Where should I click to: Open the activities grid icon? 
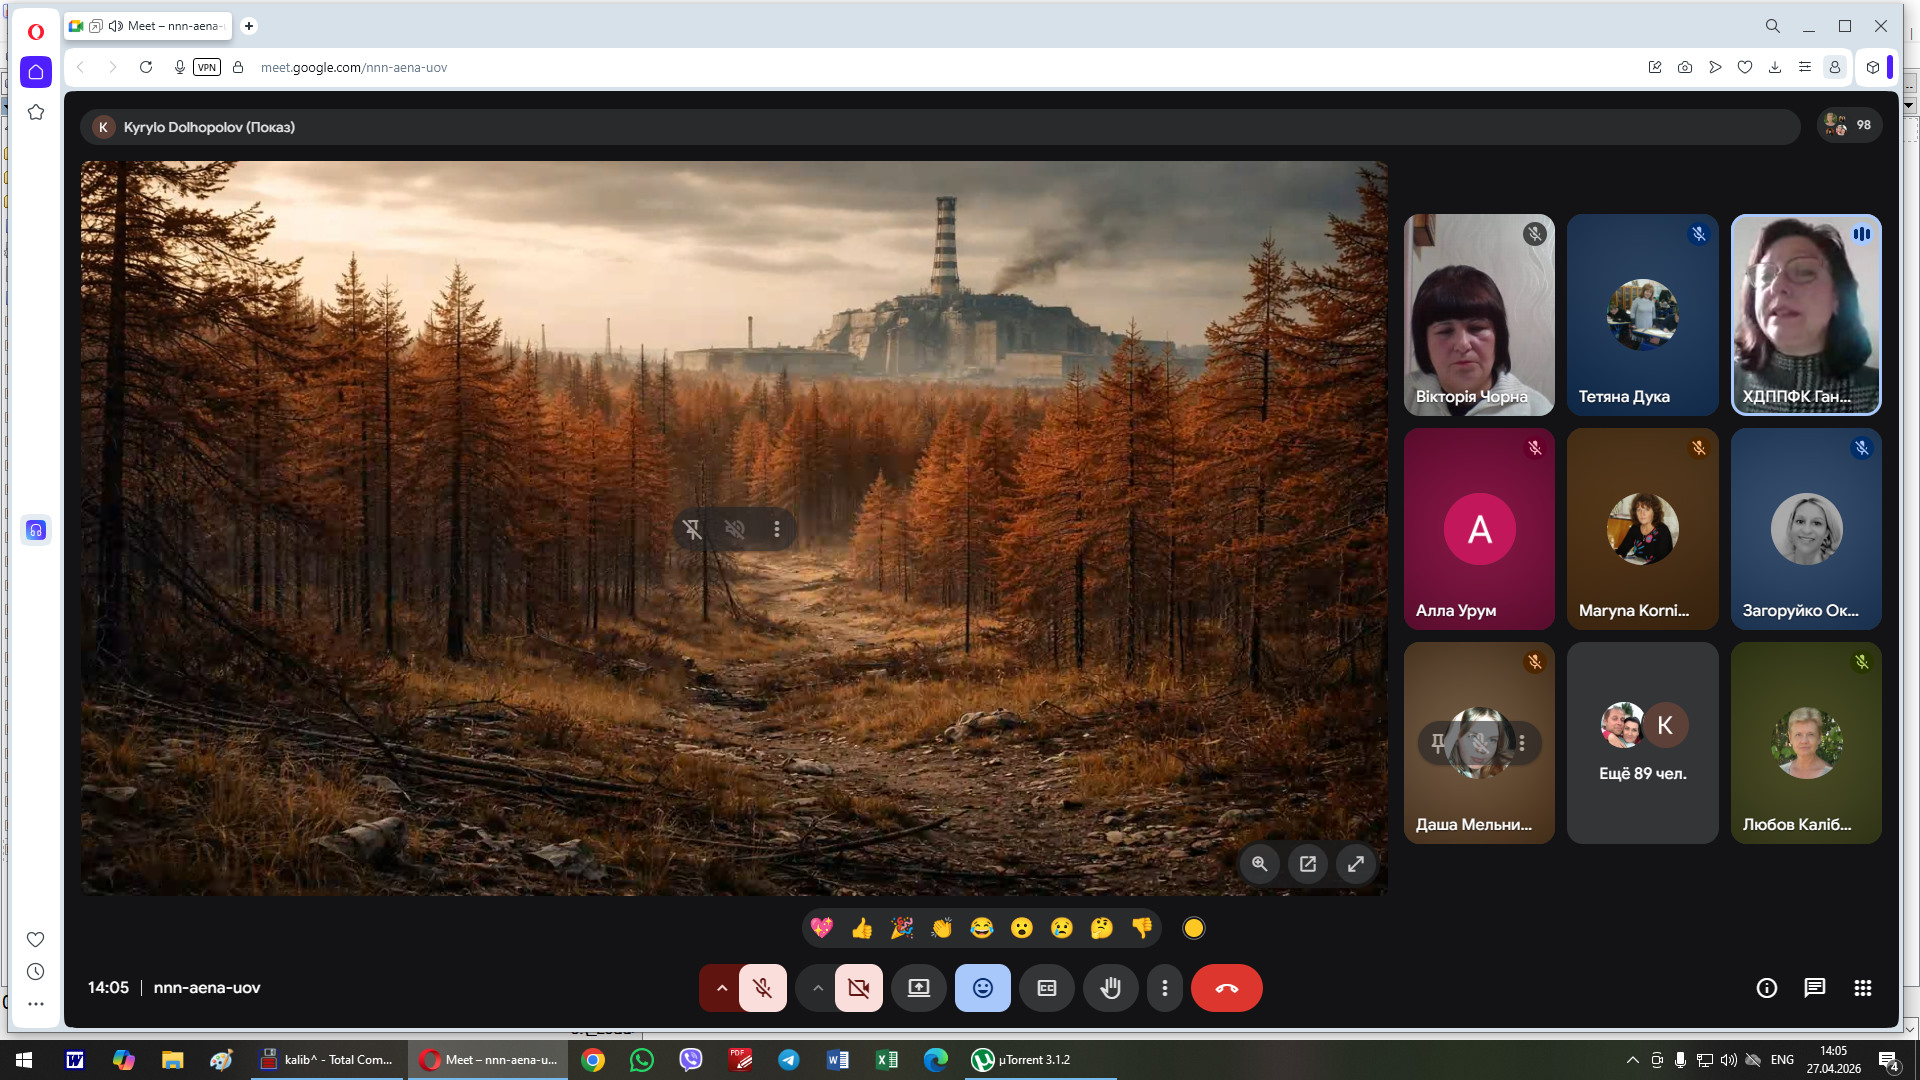click(x=1862, y=988)
